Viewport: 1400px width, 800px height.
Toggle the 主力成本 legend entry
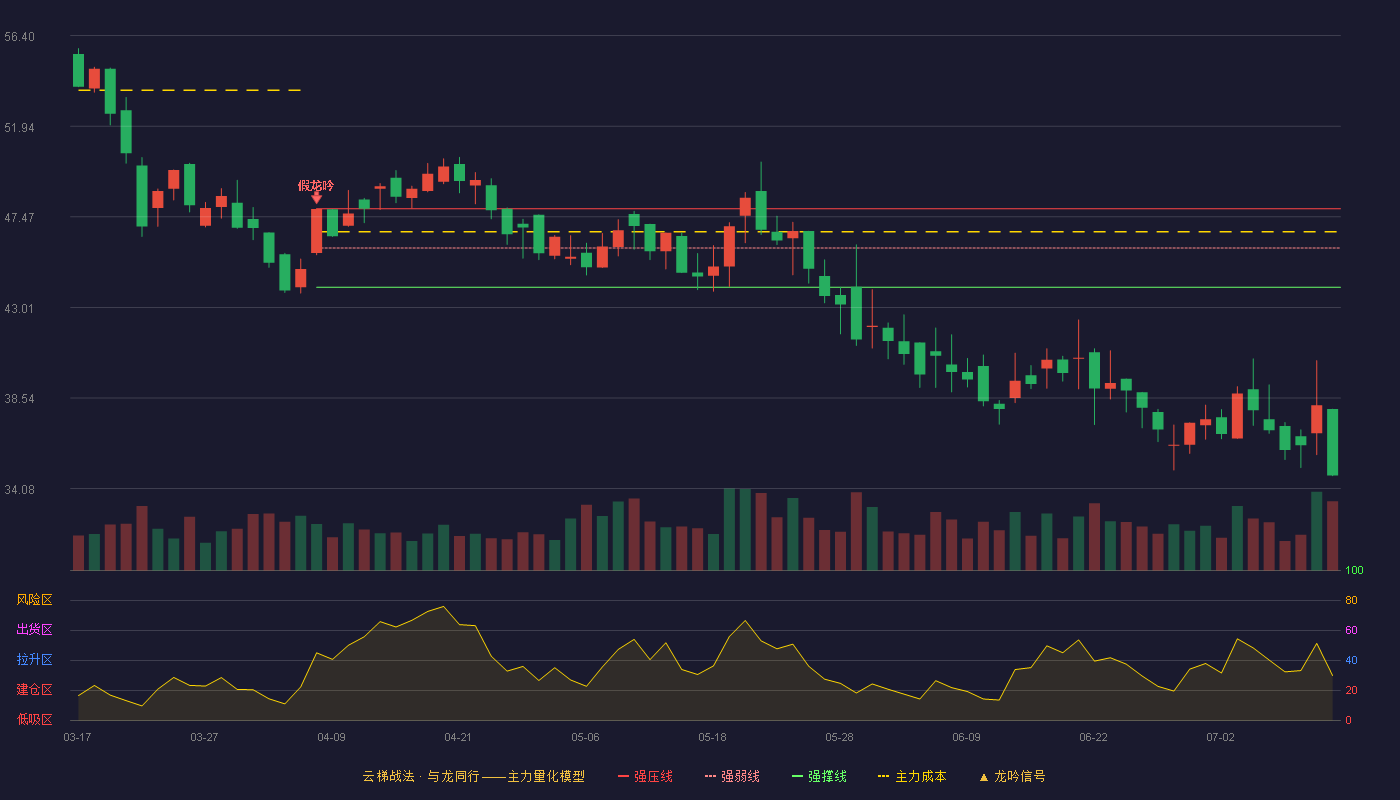coord(912,776)
